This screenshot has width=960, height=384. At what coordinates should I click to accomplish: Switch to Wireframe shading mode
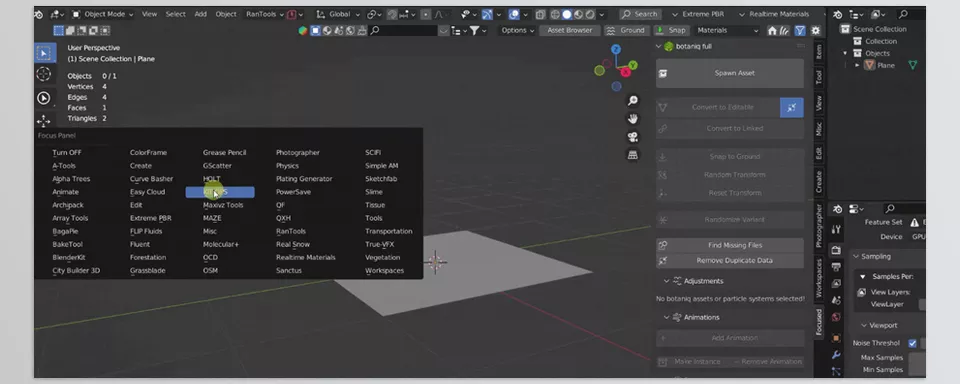(x=555, y=14)
